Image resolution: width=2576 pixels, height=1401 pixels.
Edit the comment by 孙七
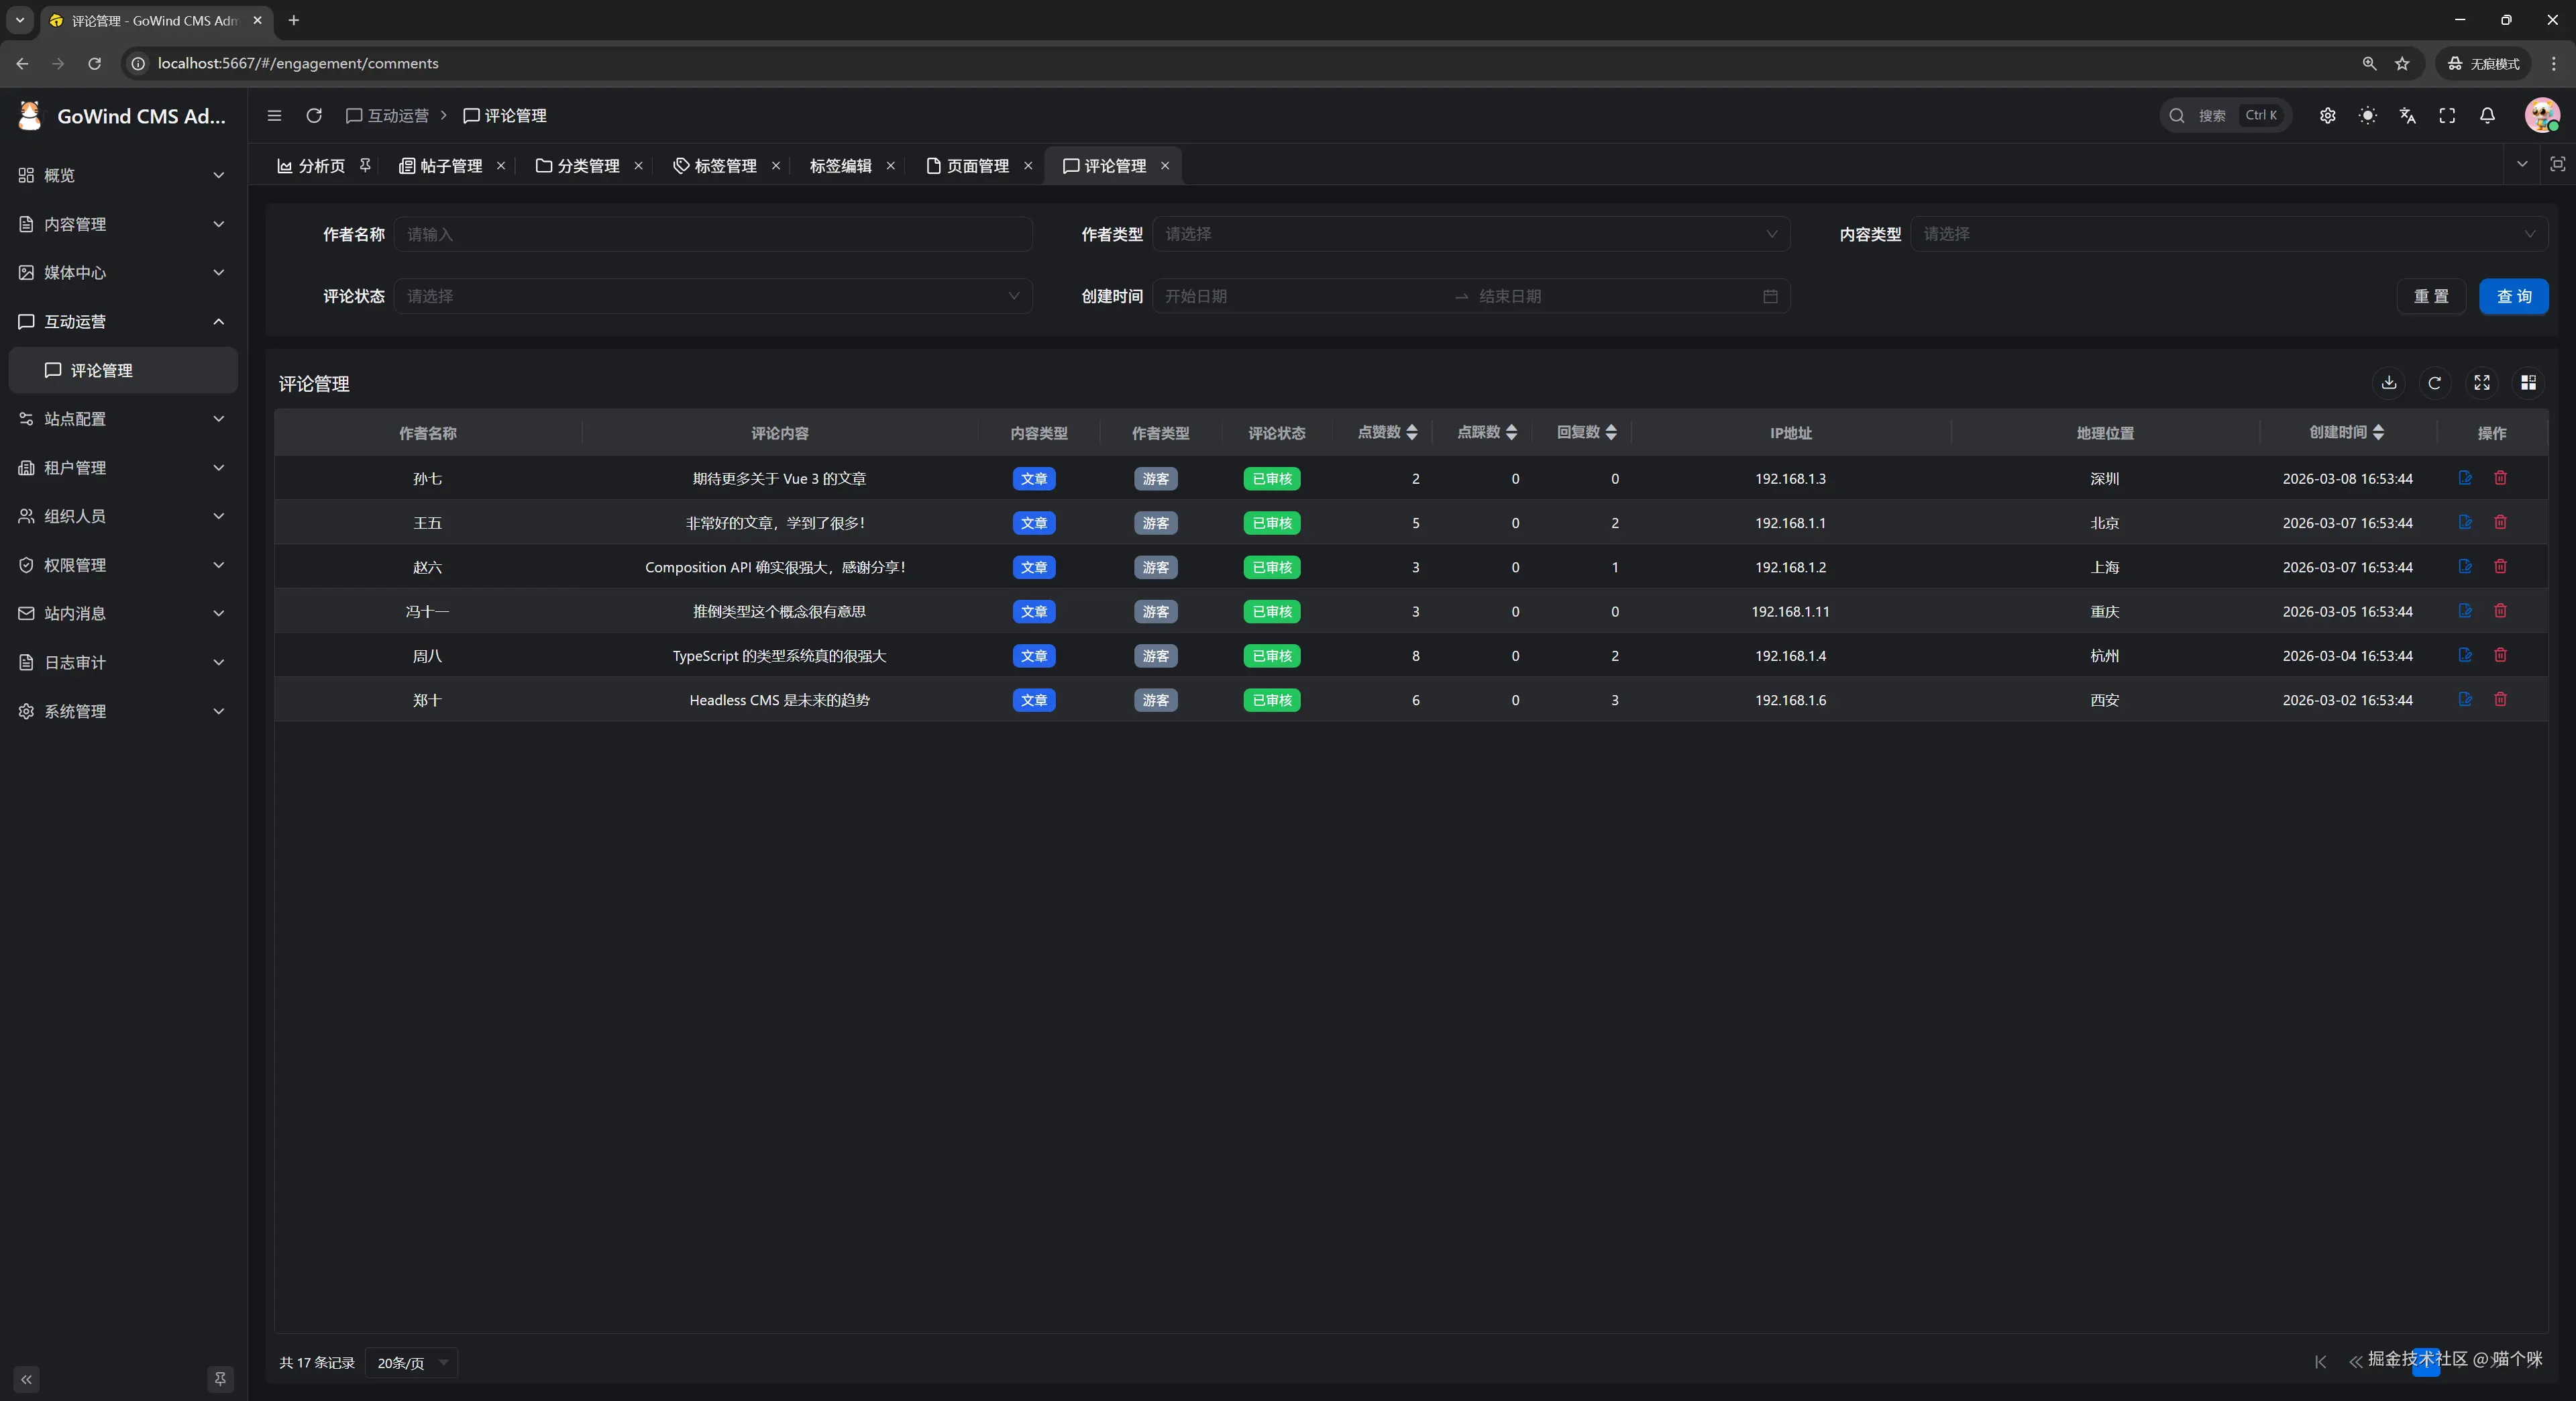2465,478
